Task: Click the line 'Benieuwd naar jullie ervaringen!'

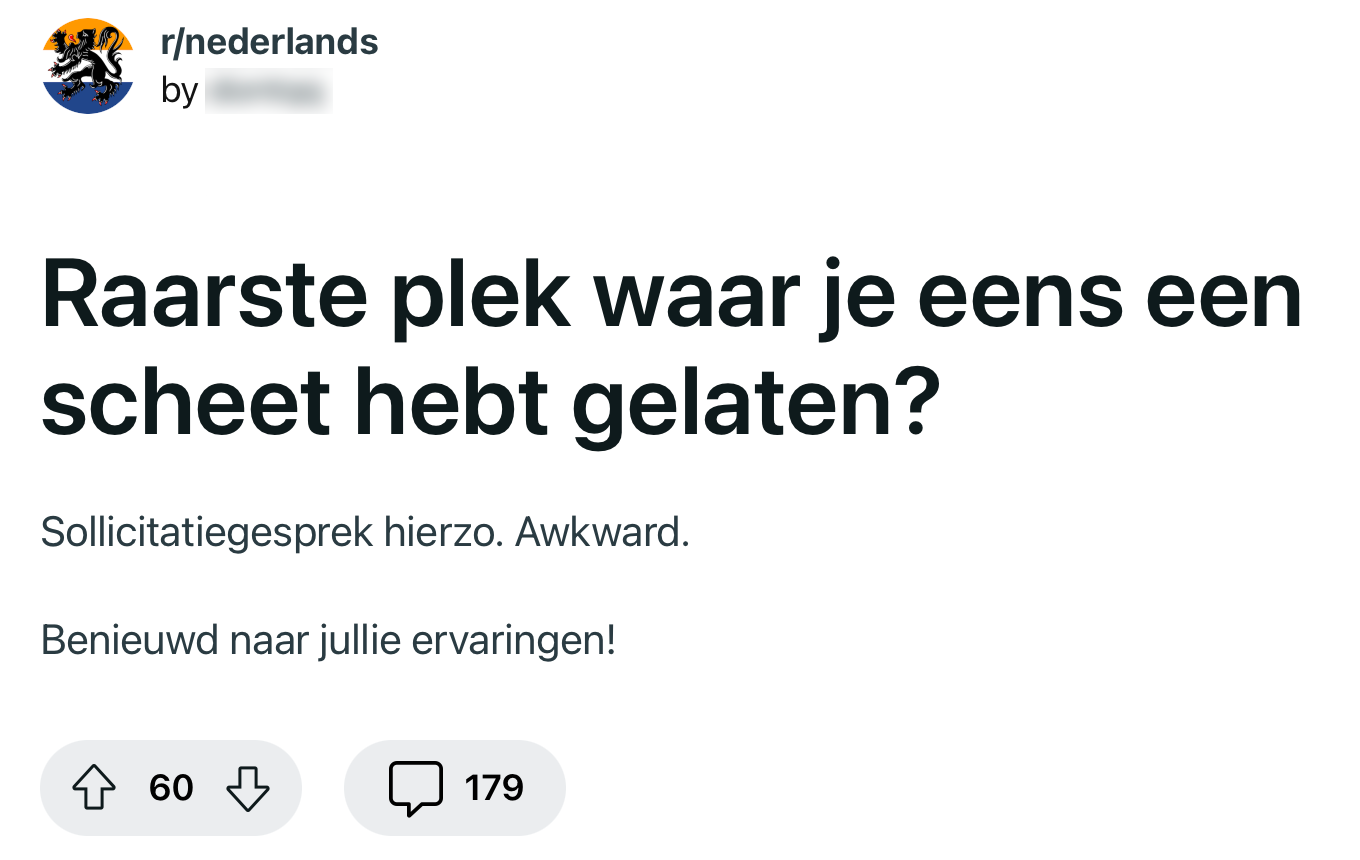Action: (x=328, y=638)
